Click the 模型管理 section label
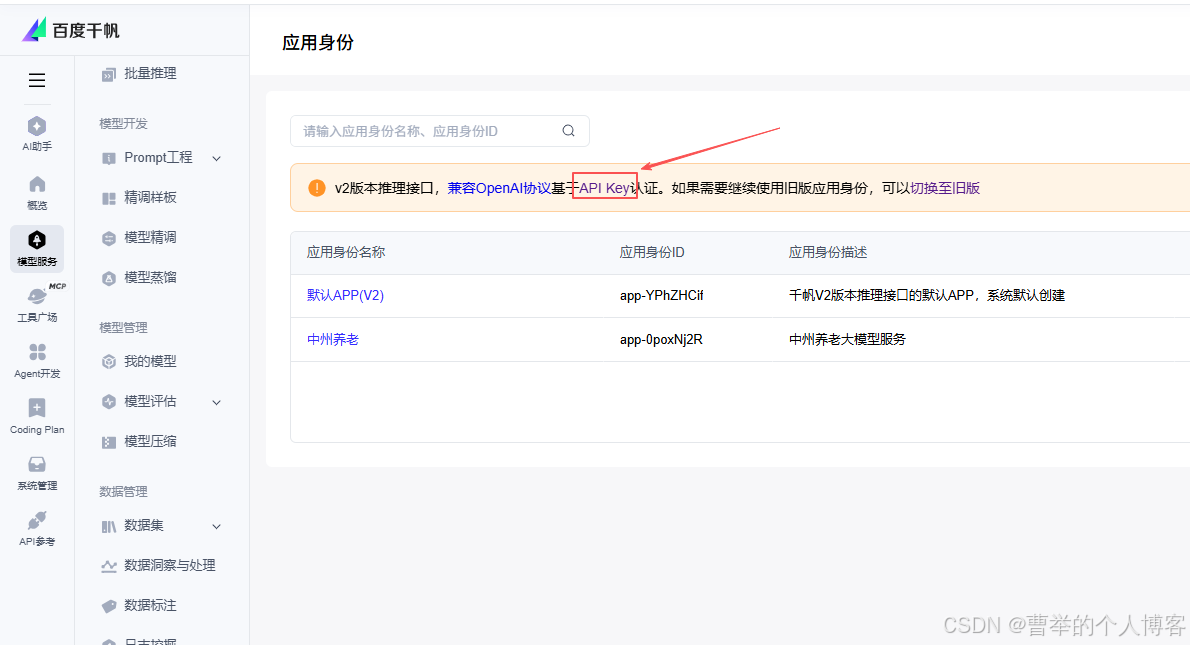 tap(123, 327)
